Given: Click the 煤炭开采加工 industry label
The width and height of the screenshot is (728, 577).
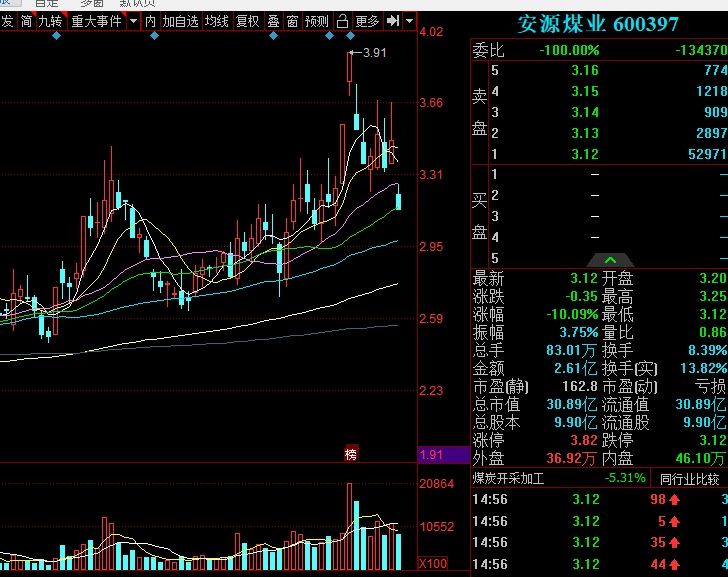Looking at the screenshot, I should point(508,479).
